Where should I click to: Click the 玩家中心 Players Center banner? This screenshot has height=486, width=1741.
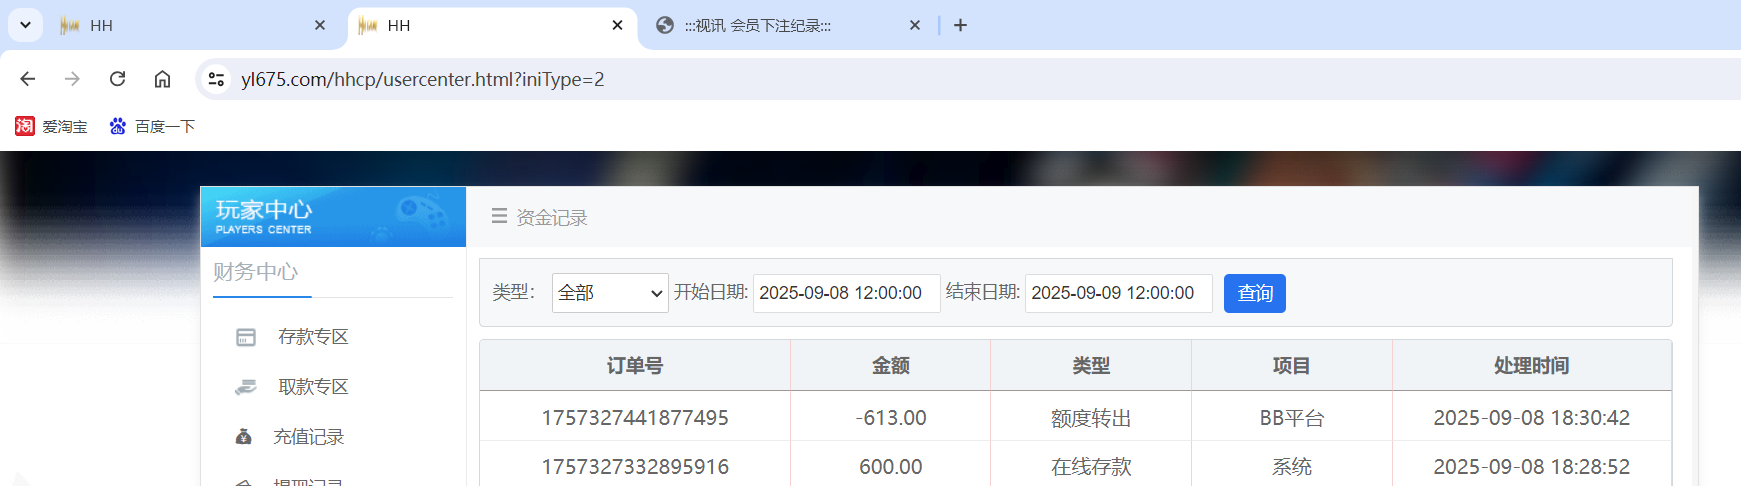(333, 217)
